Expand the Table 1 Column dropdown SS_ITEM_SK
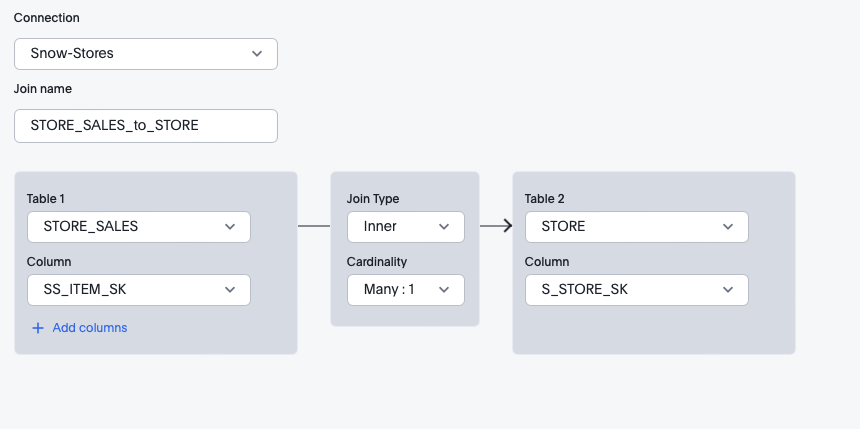 pyautogui.click(x=138, y=290)
